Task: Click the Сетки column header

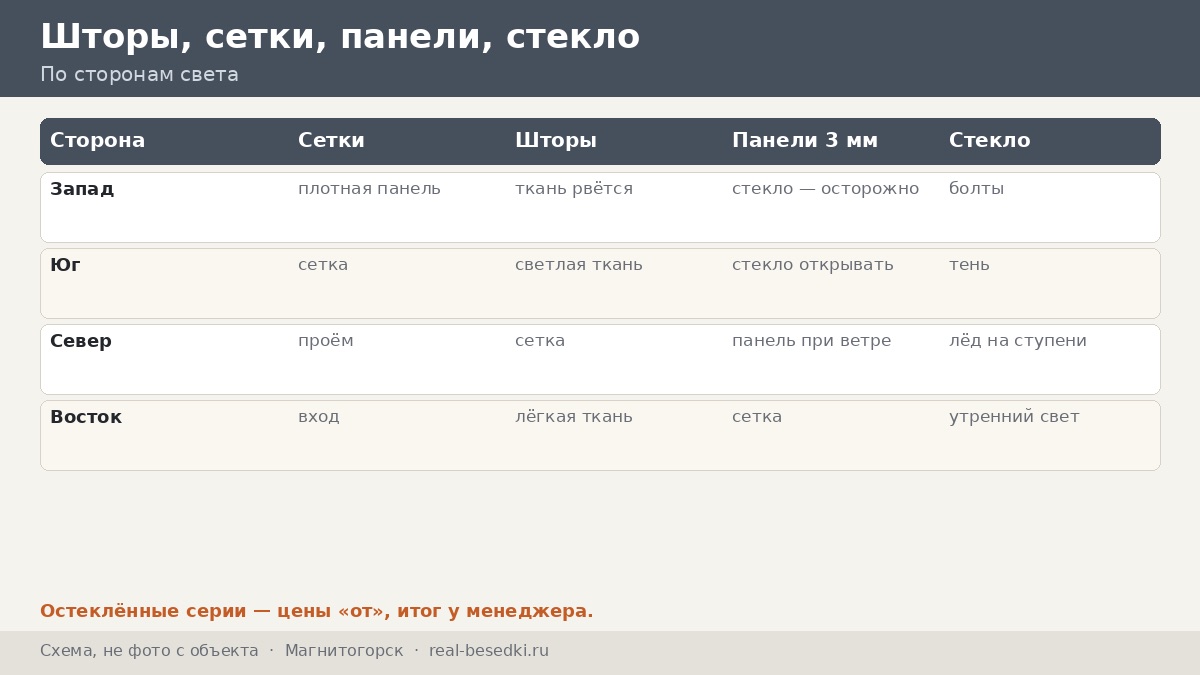Action: pos(331,141)
